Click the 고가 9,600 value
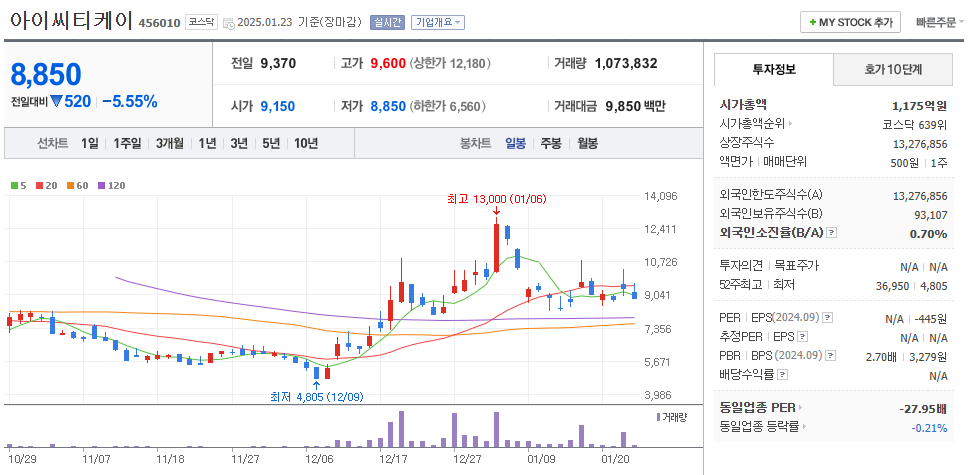Screen dimensions: 970x475 click(x=388, y=63)
